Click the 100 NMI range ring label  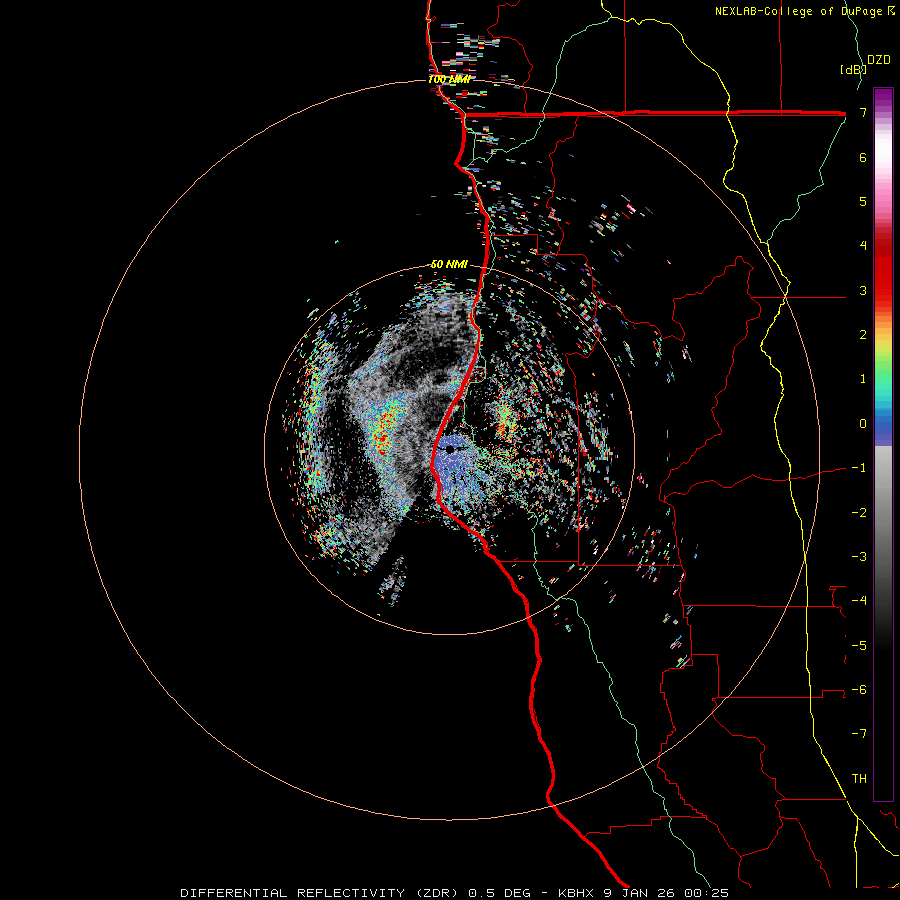[449, 79]
